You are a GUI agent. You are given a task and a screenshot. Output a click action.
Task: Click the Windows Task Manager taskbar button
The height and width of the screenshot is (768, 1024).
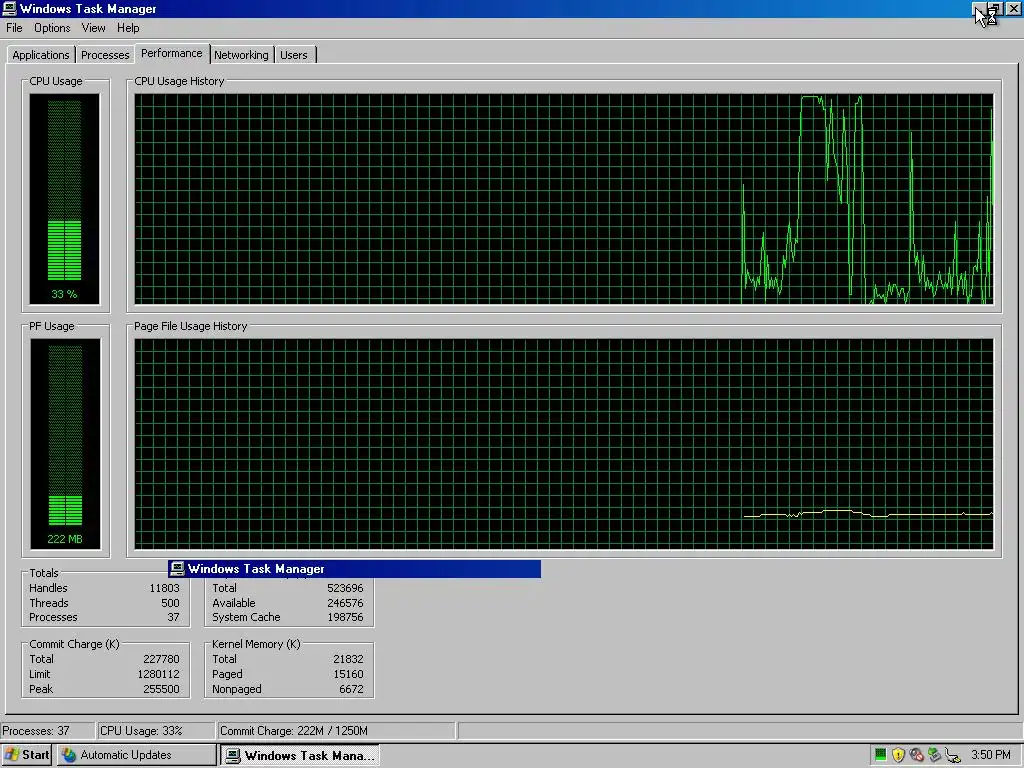point(300,756)
